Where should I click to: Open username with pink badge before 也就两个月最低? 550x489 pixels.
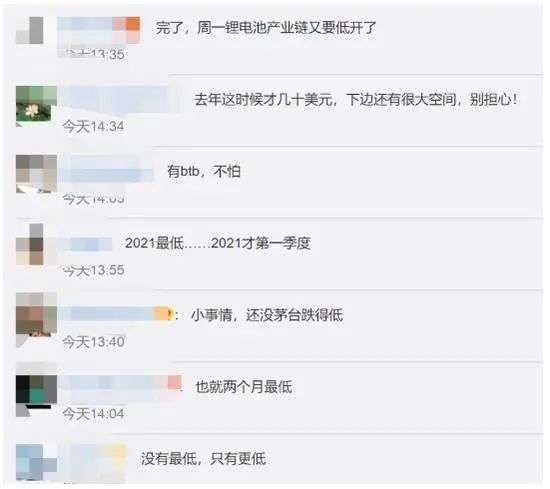pyautogui.click(x=120, y=384)
